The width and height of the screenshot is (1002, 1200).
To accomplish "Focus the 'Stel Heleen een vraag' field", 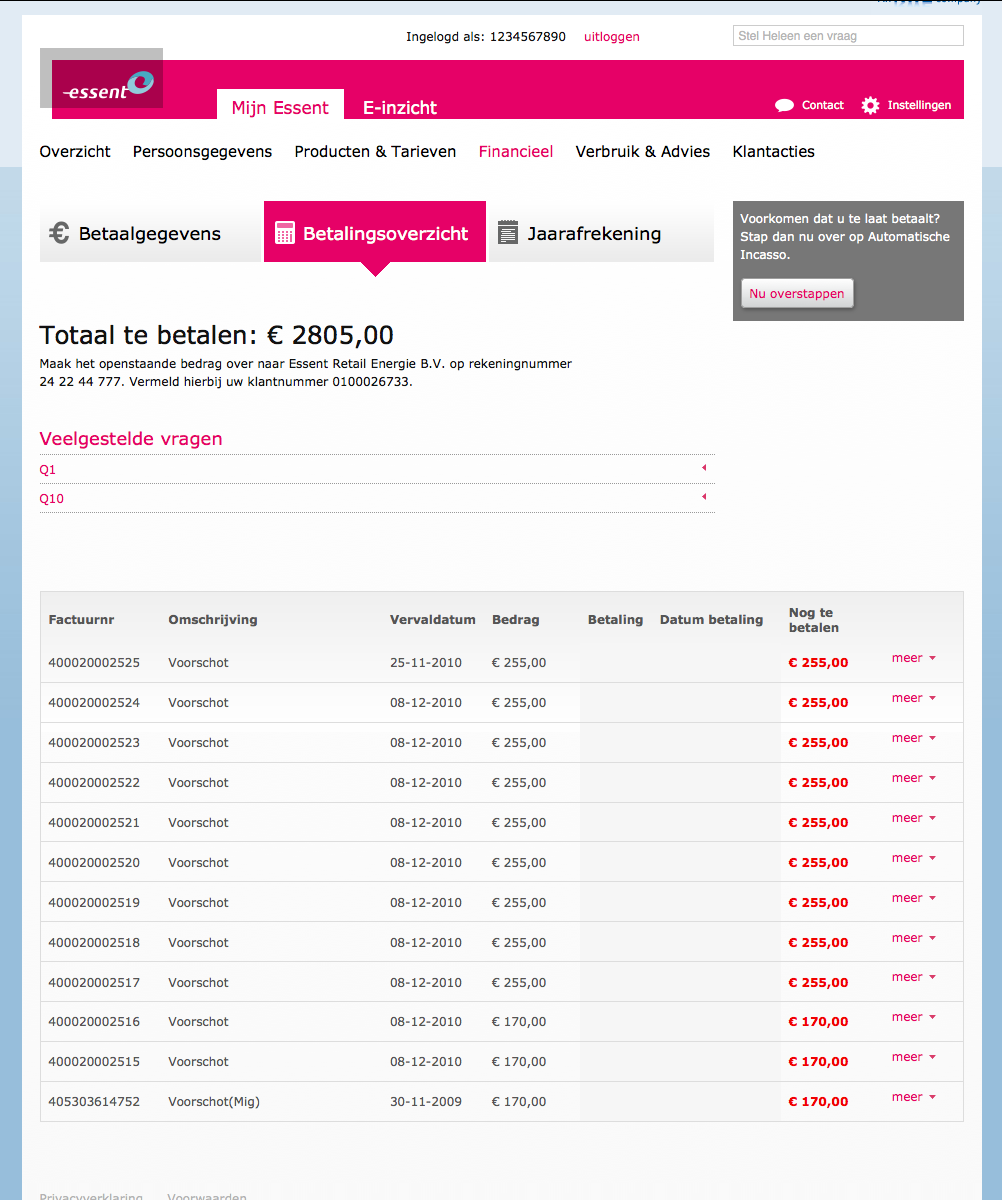I will [847, 36].
